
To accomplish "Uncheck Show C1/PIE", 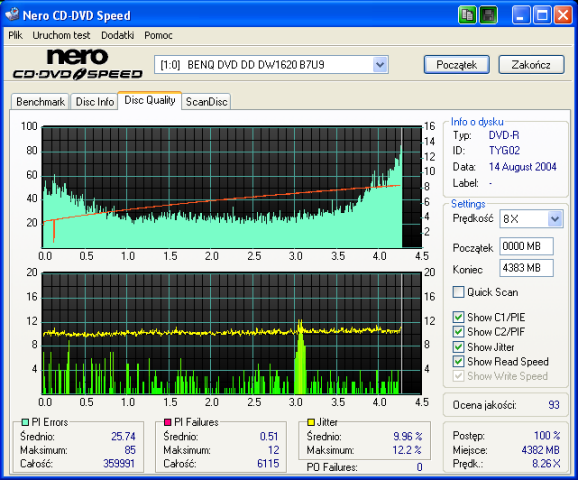I will pos(458,317).
